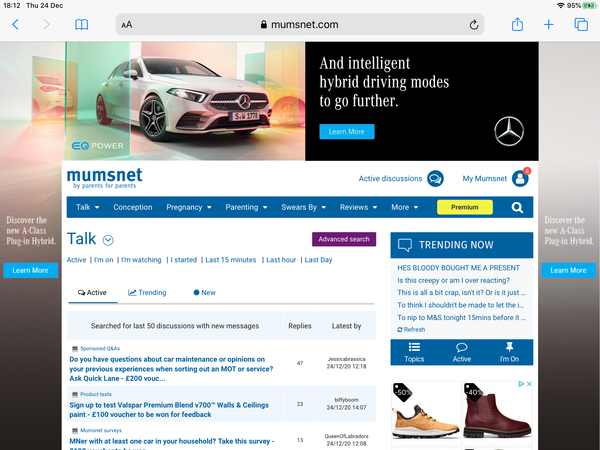Open 'To nip to M&S tonight' thread
This screenshot has height=450, width=600.
click(461, 318)
